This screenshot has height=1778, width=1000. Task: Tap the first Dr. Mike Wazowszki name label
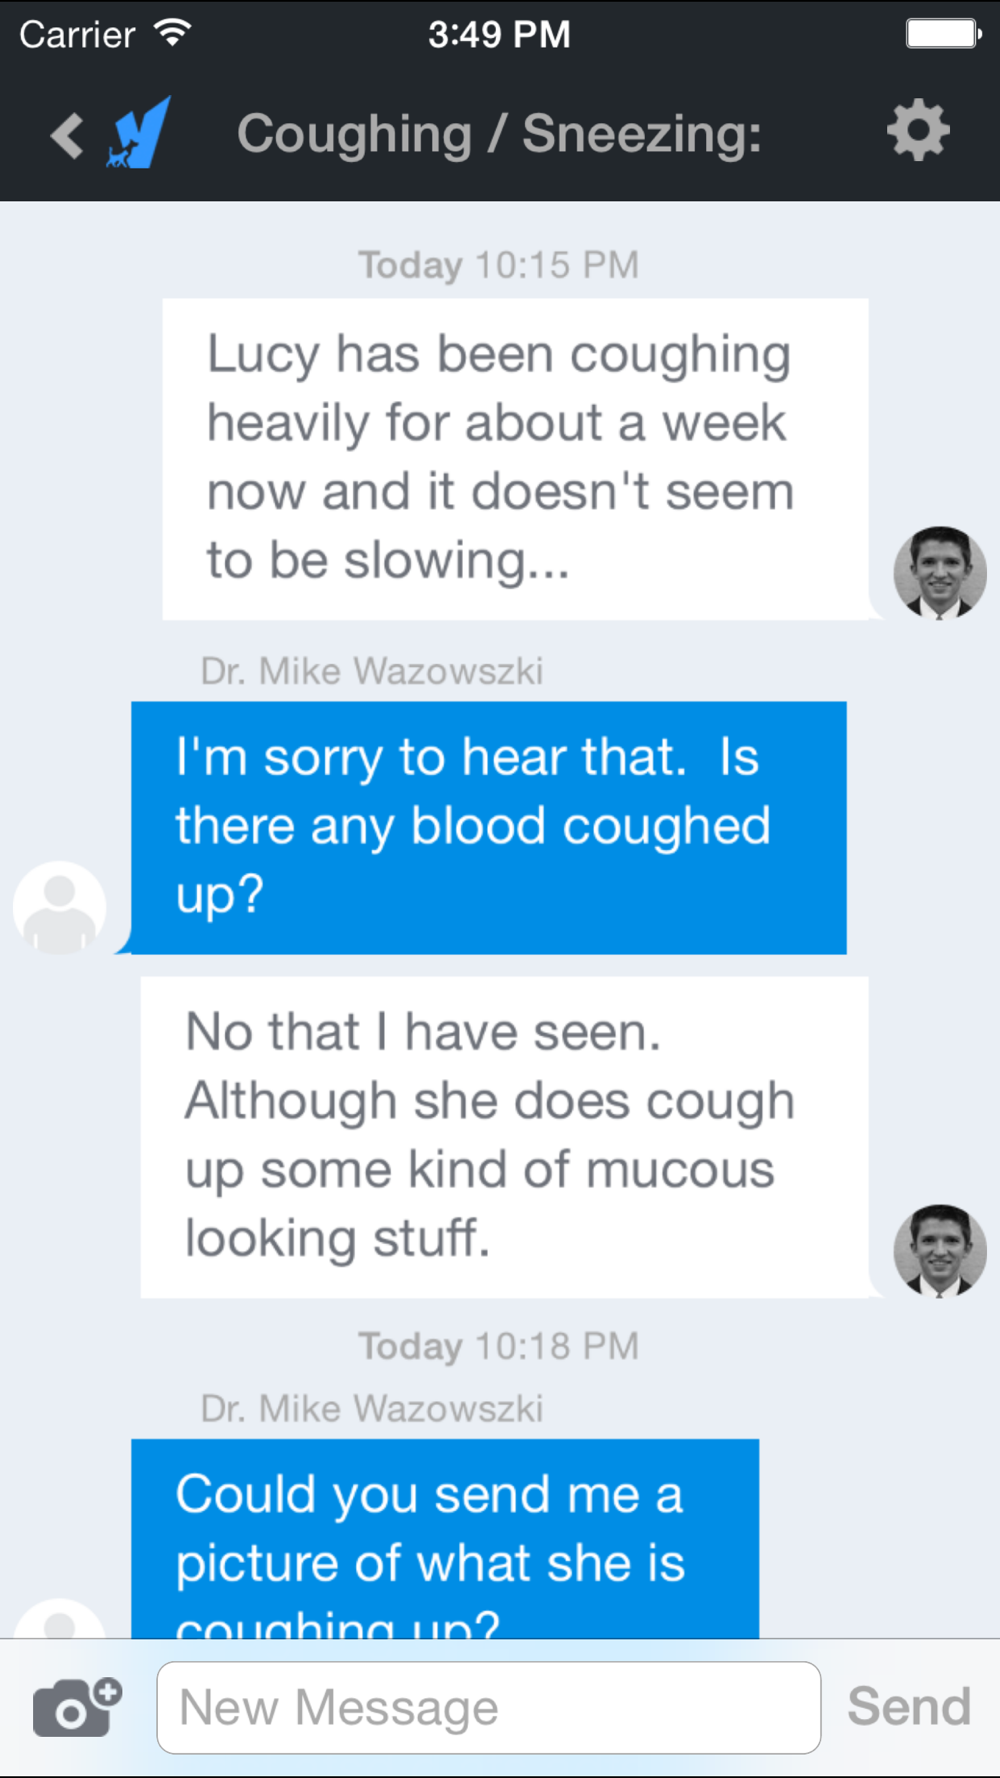click(x=371, y=671)
